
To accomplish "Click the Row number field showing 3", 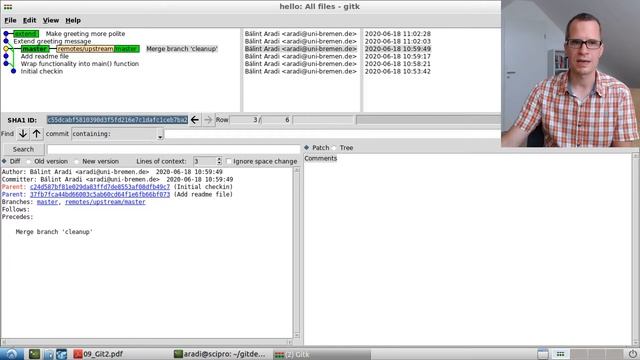I will point(244,120).
